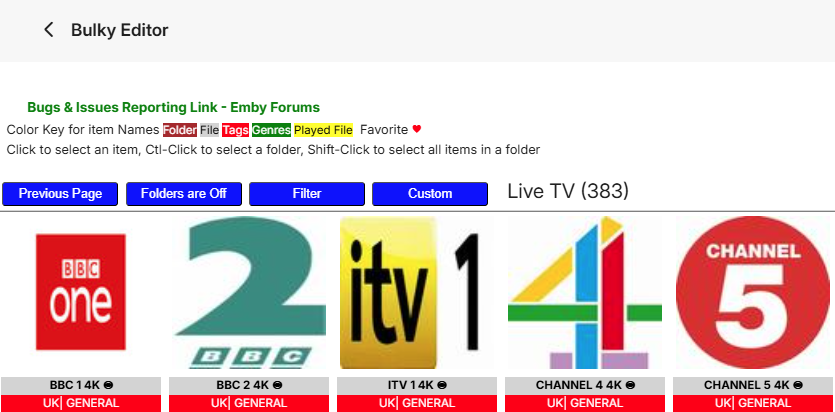Select the Channel 4 logo thumbnail
Image resolution: width=835 pixels, height=412 pixels.
[x=585, y=292]
